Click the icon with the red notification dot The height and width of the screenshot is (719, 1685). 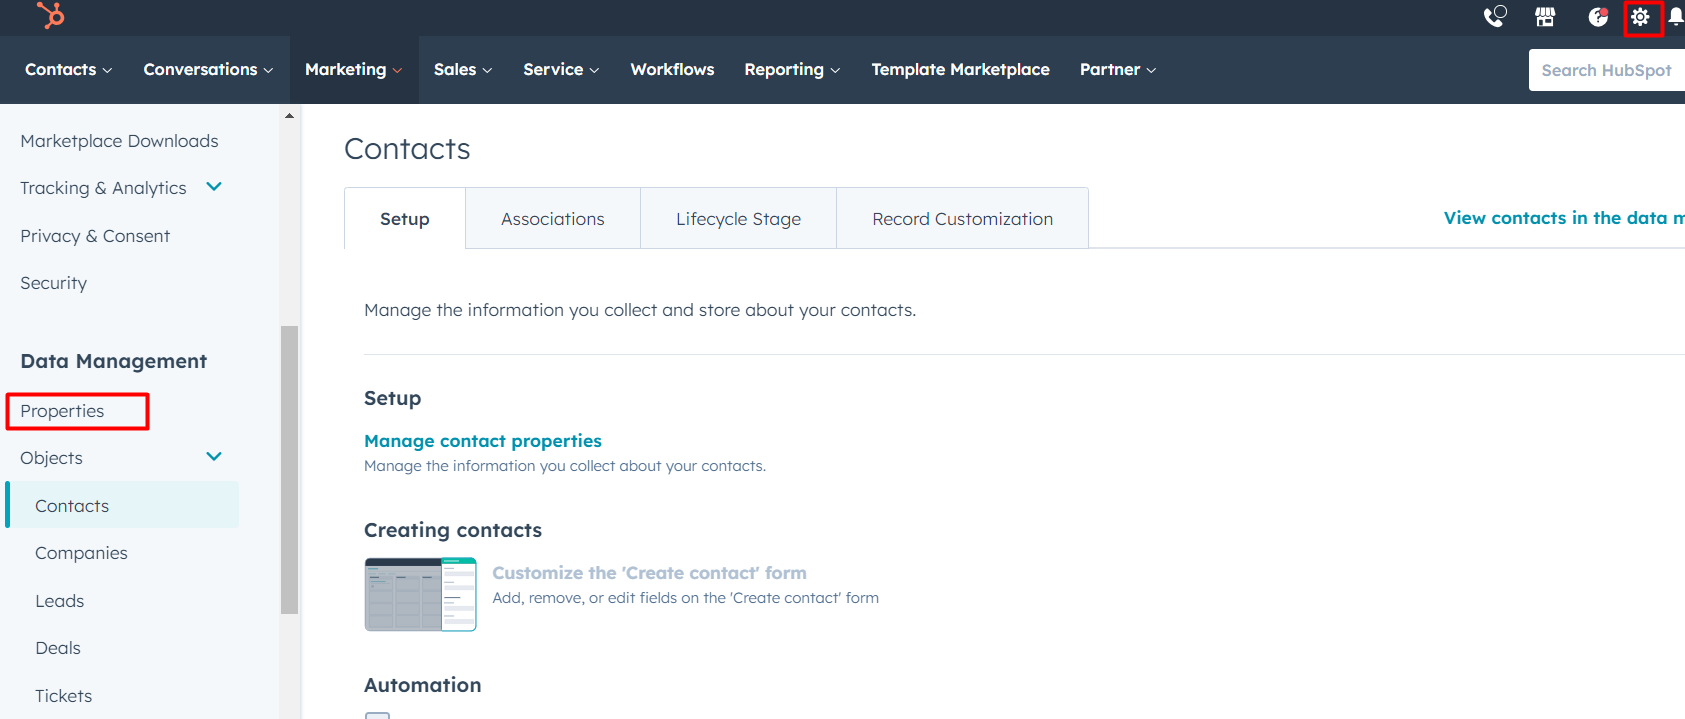[1598, 16]
